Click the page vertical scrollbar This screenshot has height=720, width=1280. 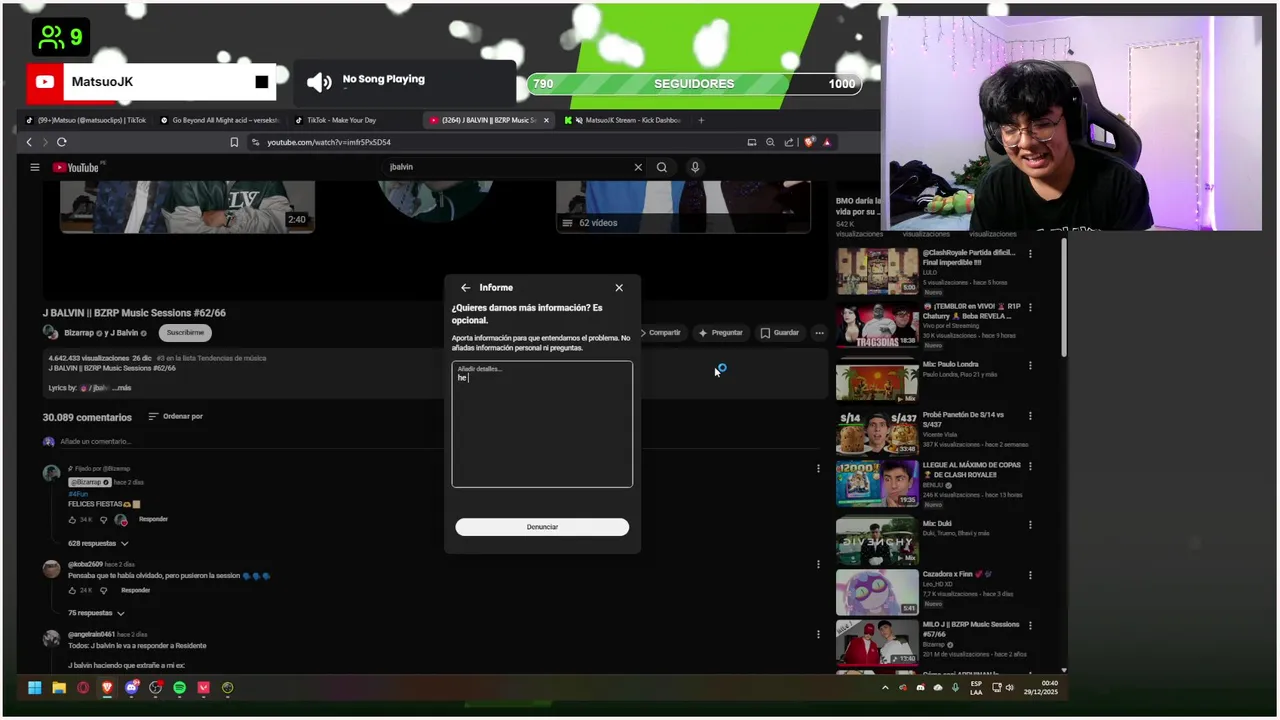pyautogui.click(x=1064, y=298)
